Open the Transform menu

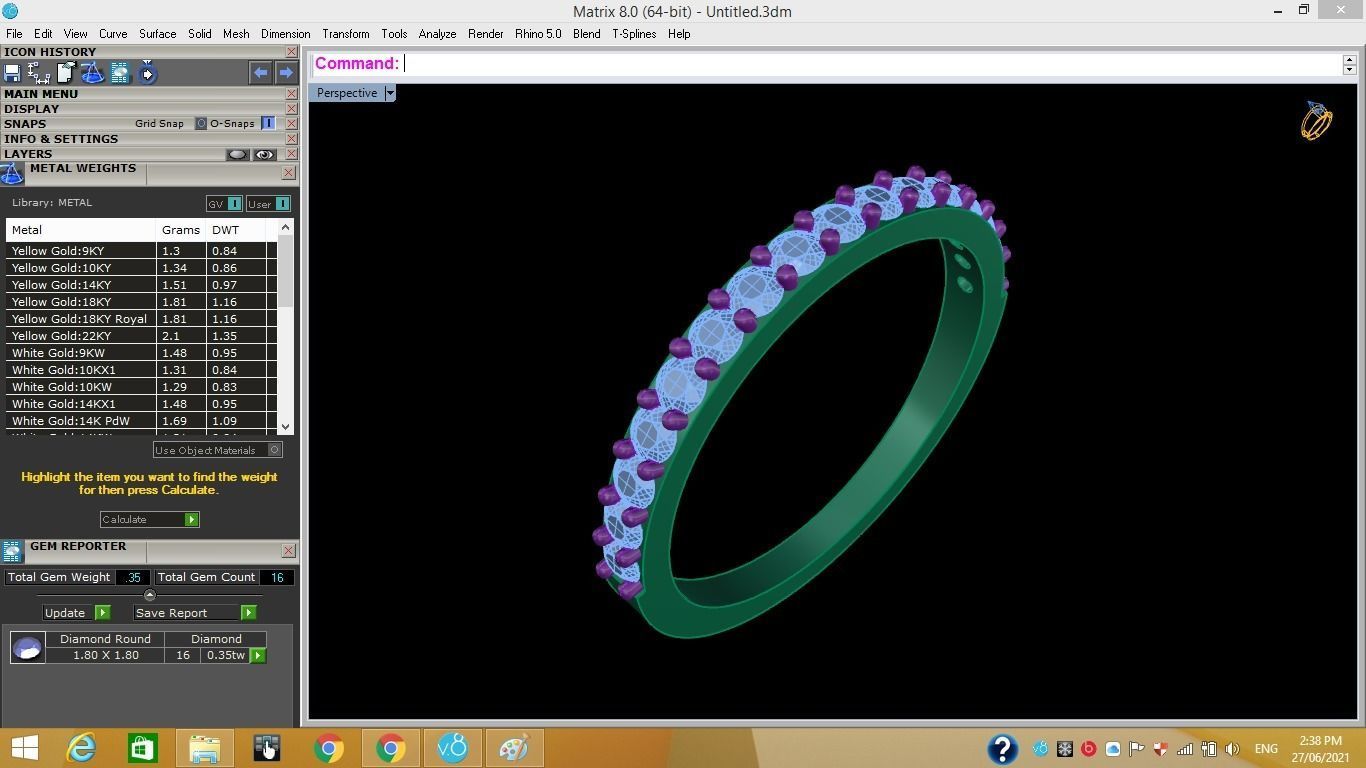[x=346, y=34]
